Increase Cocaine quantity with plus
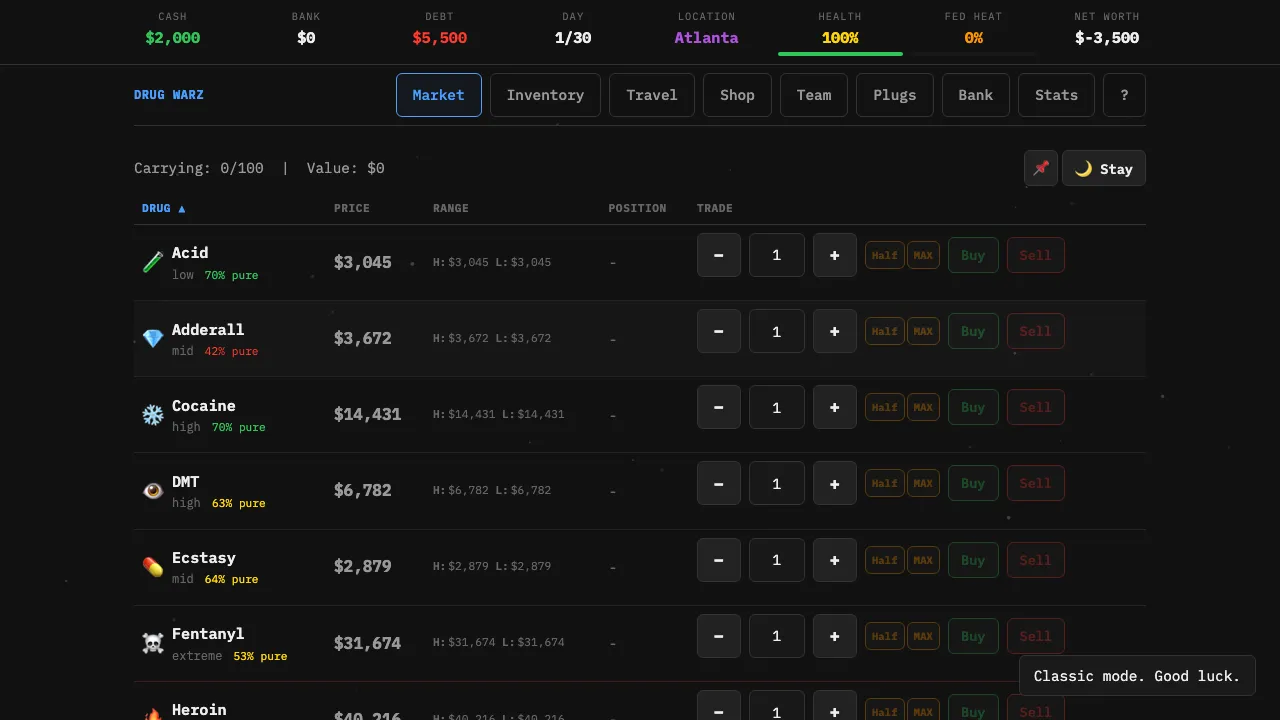Screen dimensions: 1280x720 click(835, 407)
